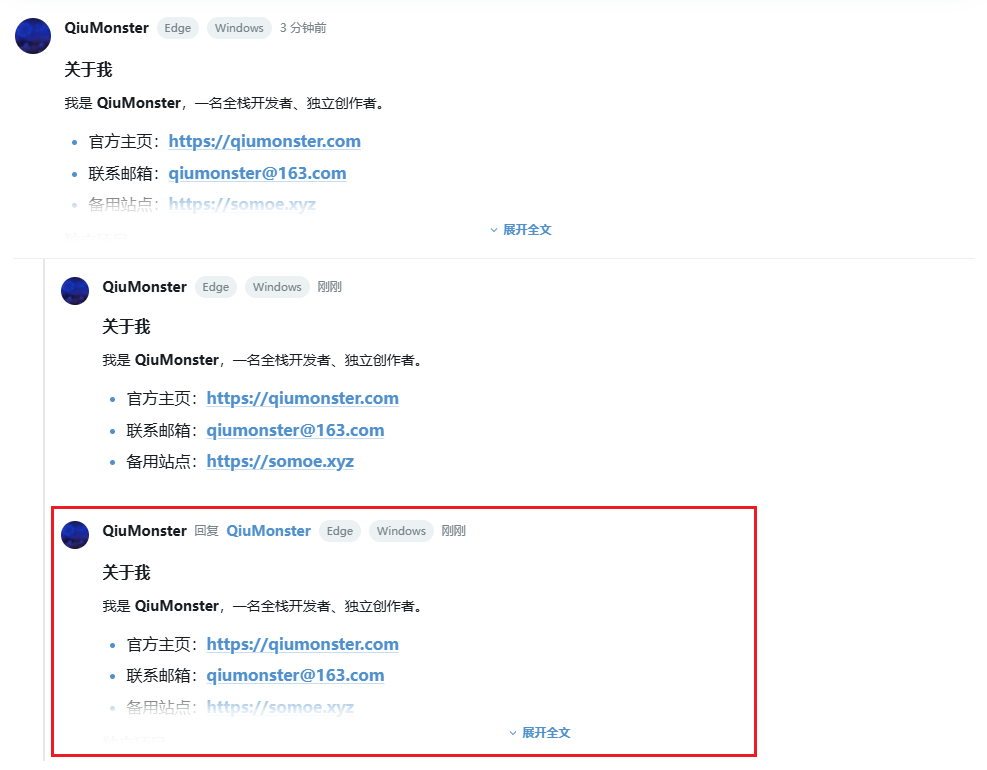Open https://somoe.xyz link in second comment

click(x=279, y=461)
